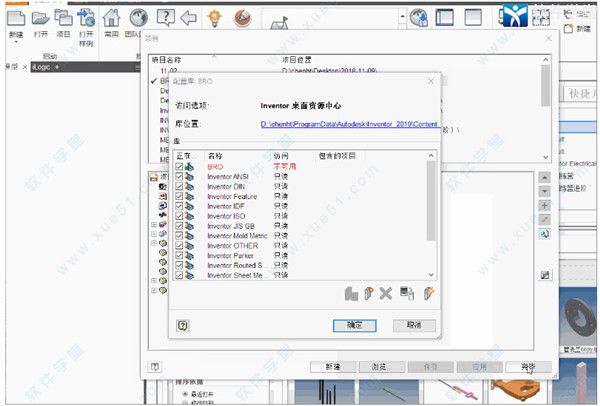Click the question mark speech bubble icon
The image size is (600, 406).
(x=166, y=18)
